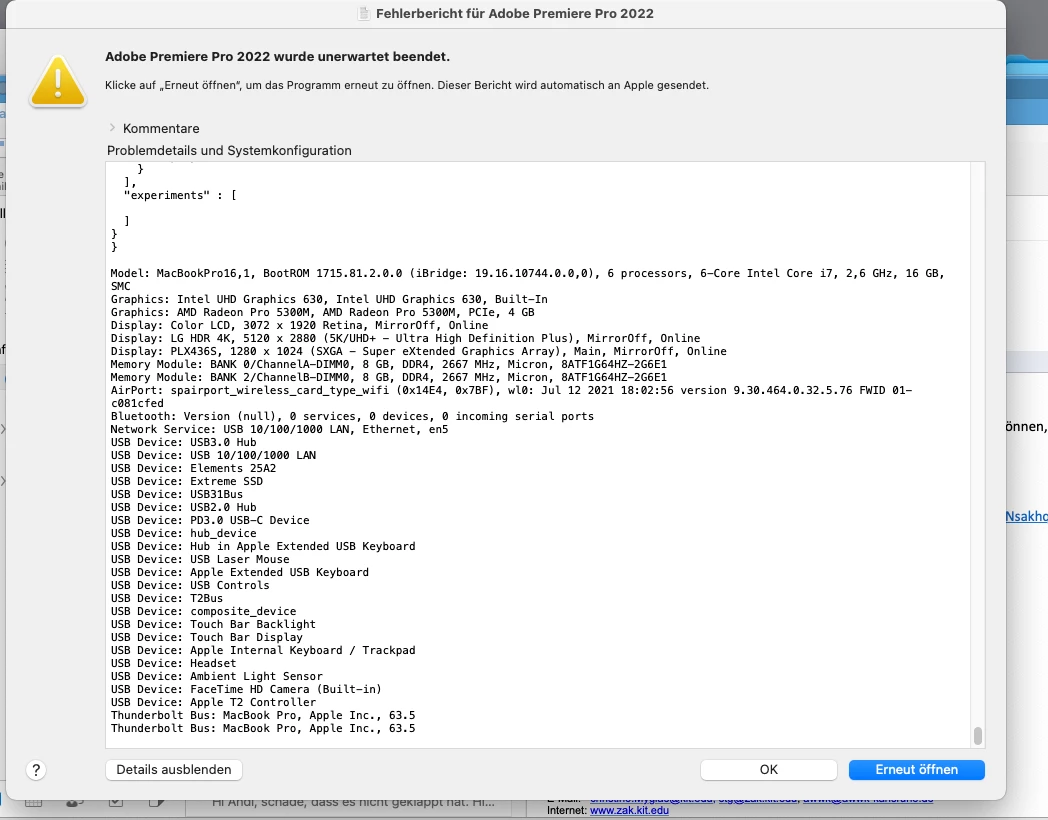
Task: Select the USB Device: Elements 25A2 line
Action: coord(193,468)
